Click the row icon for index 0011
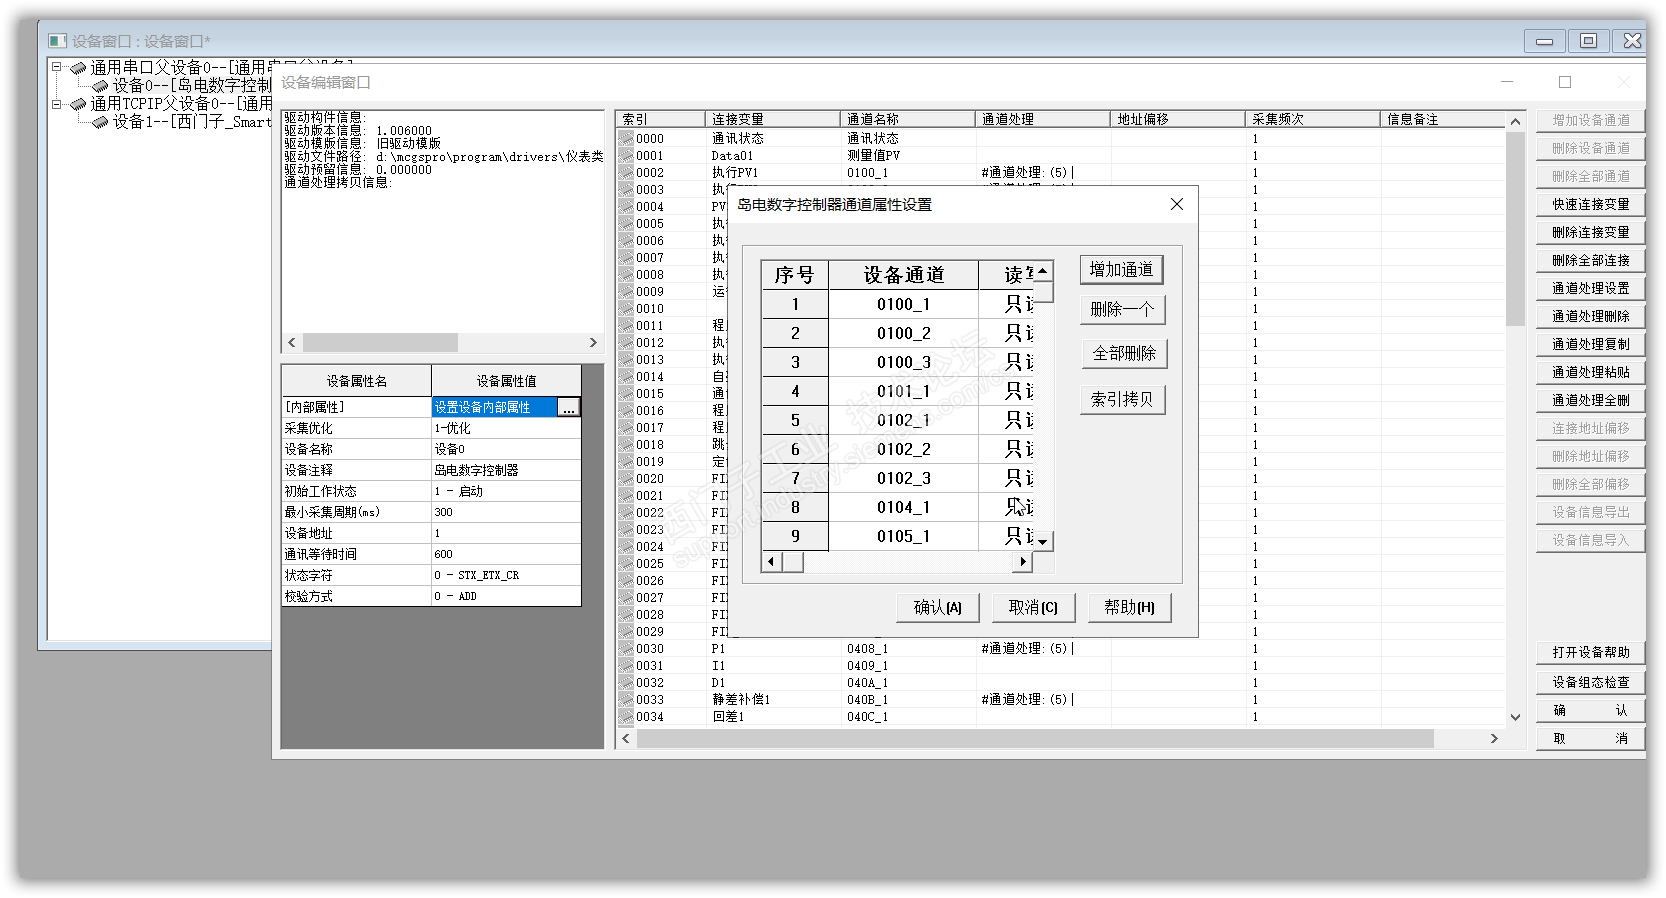Image resolution: width=1666 pixels, height=898 pixels. [x=626, y=325]
